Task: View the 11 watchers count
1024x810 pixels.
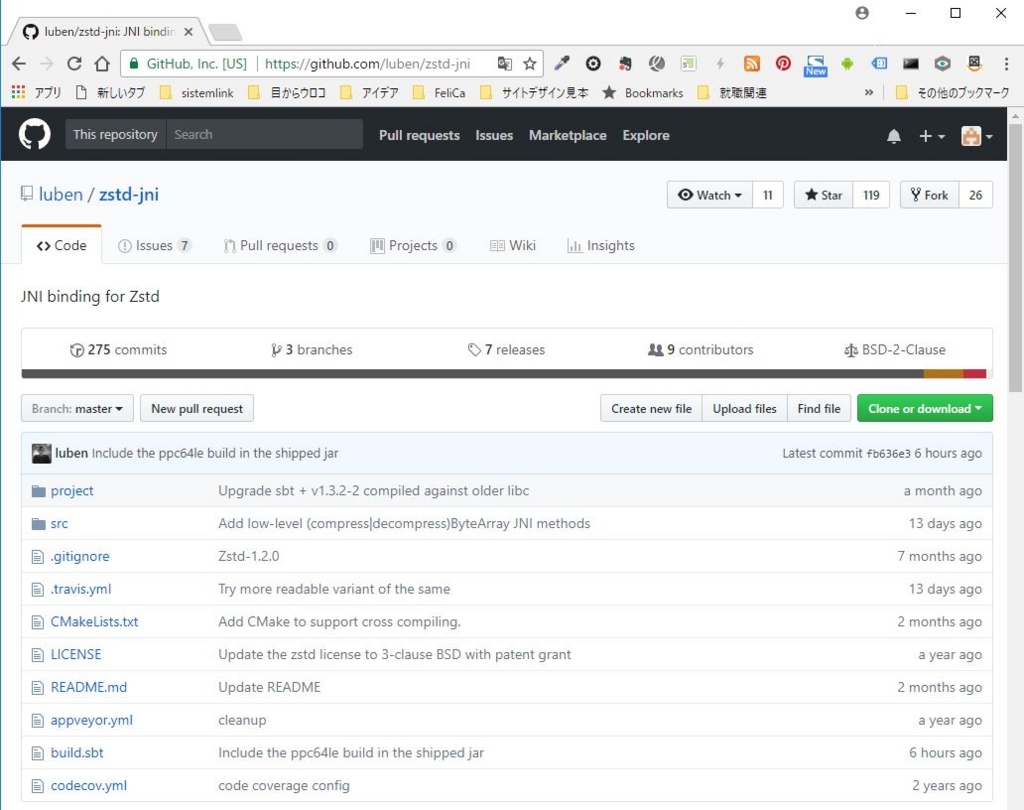Action: pyautogui.click(x=768, y=195)
